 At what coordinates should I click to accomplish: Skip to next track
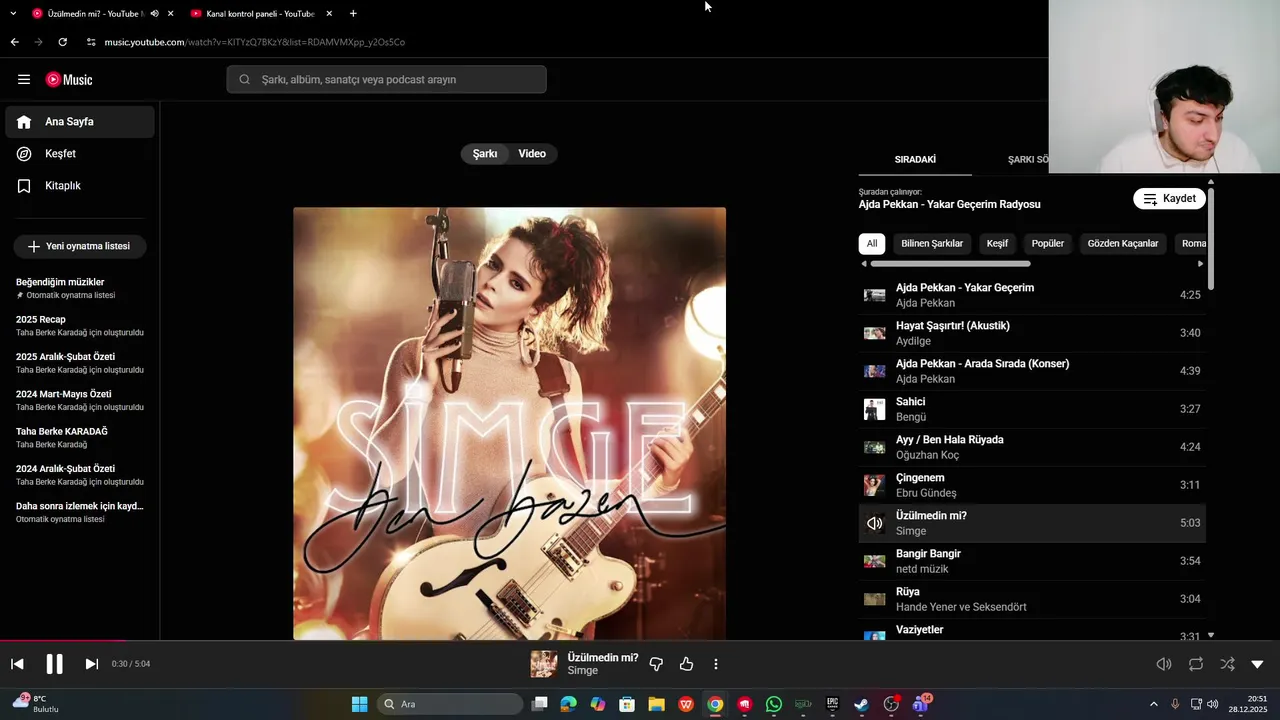[91, 664]
